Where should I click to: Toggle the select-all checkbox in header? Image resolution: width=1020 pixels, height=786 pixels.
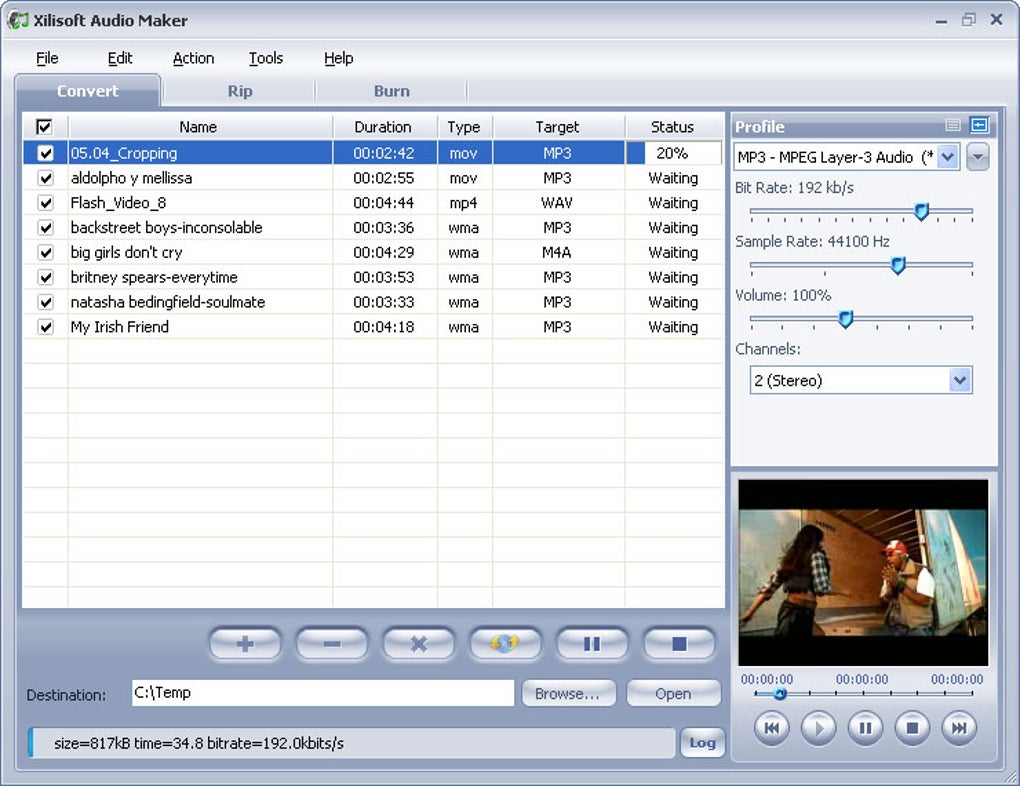[x=44, y=127]
